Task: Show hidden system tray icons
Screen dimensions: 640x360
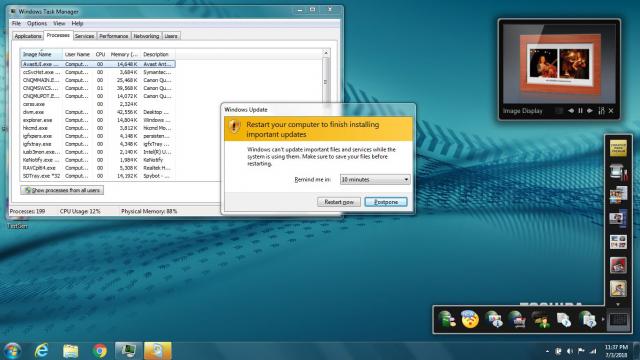Action: point(547,351)
